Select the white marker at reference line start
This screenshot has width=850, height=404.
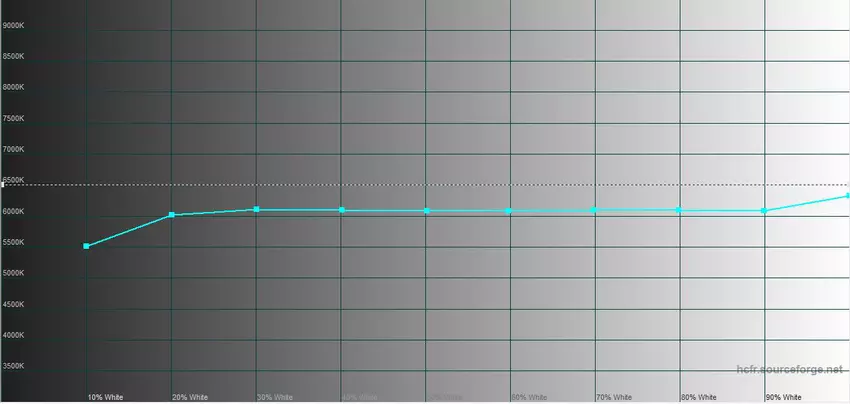tap(3, 185)
